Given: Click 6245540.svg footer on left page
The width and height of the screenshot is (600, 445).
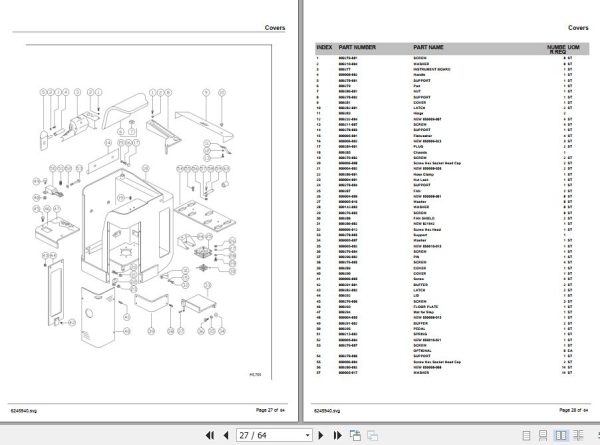Looking at the screenshot, I should point(24,411).
